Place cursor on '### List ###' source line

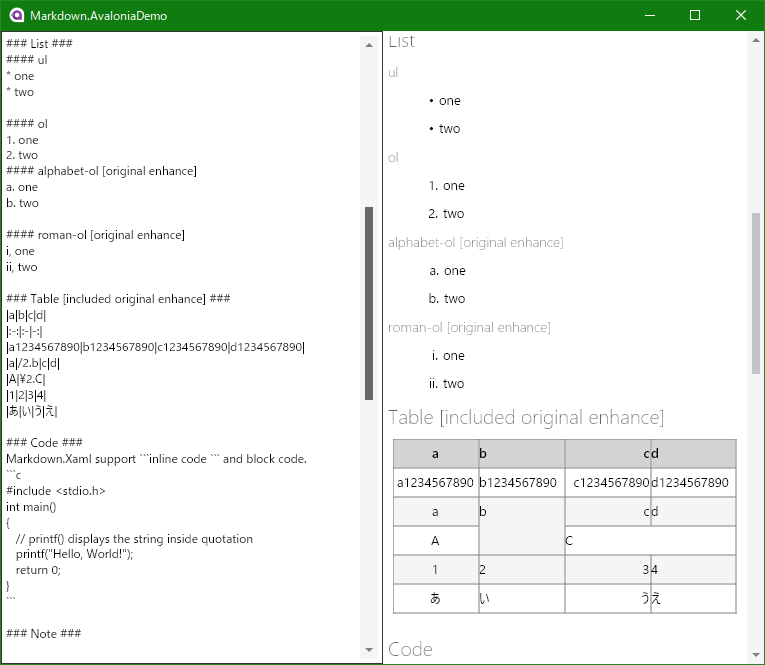[39, 44]
